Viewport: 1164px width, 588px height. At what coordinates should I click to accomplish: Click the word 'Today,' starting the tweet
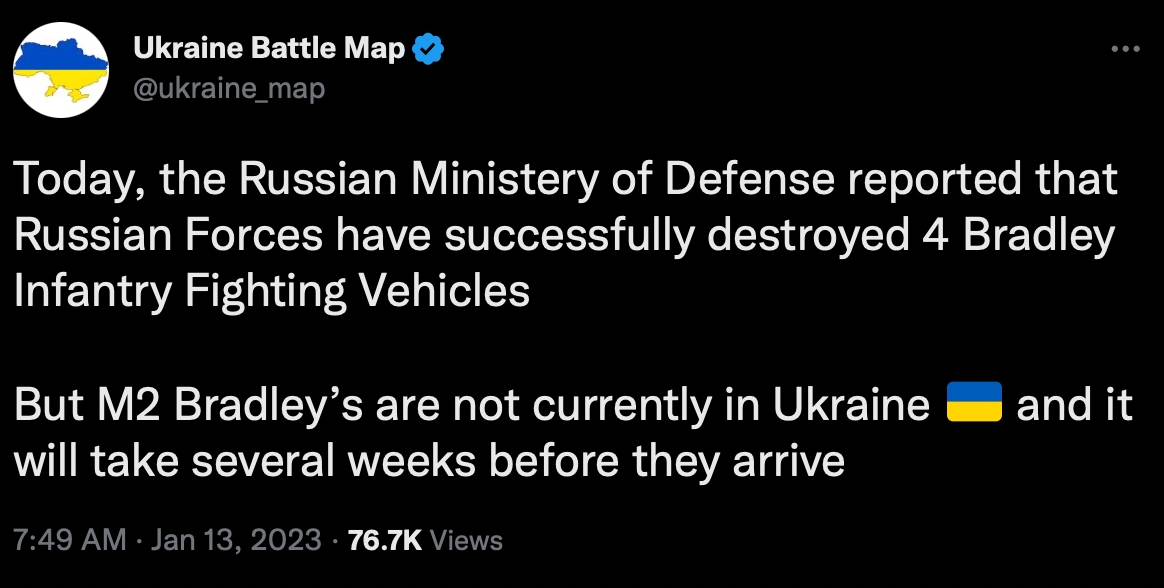coord(73,181)
